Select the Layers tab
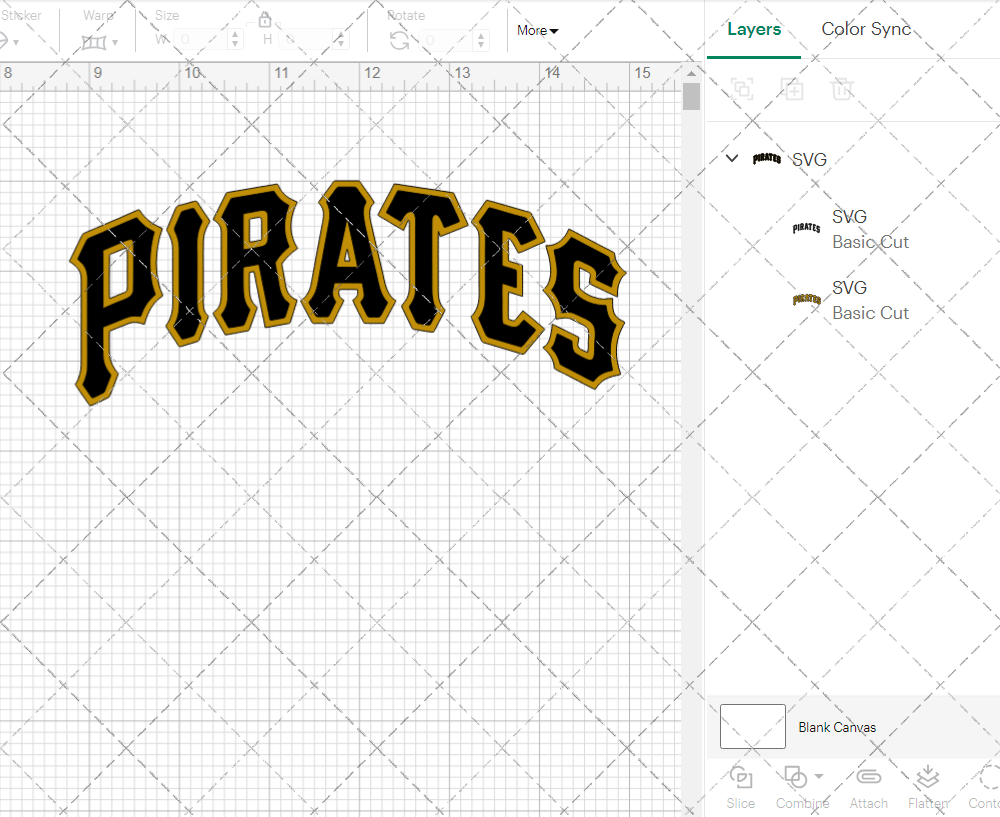The height and width of the screenshot is (817, 1000). [x=754, y=29]
